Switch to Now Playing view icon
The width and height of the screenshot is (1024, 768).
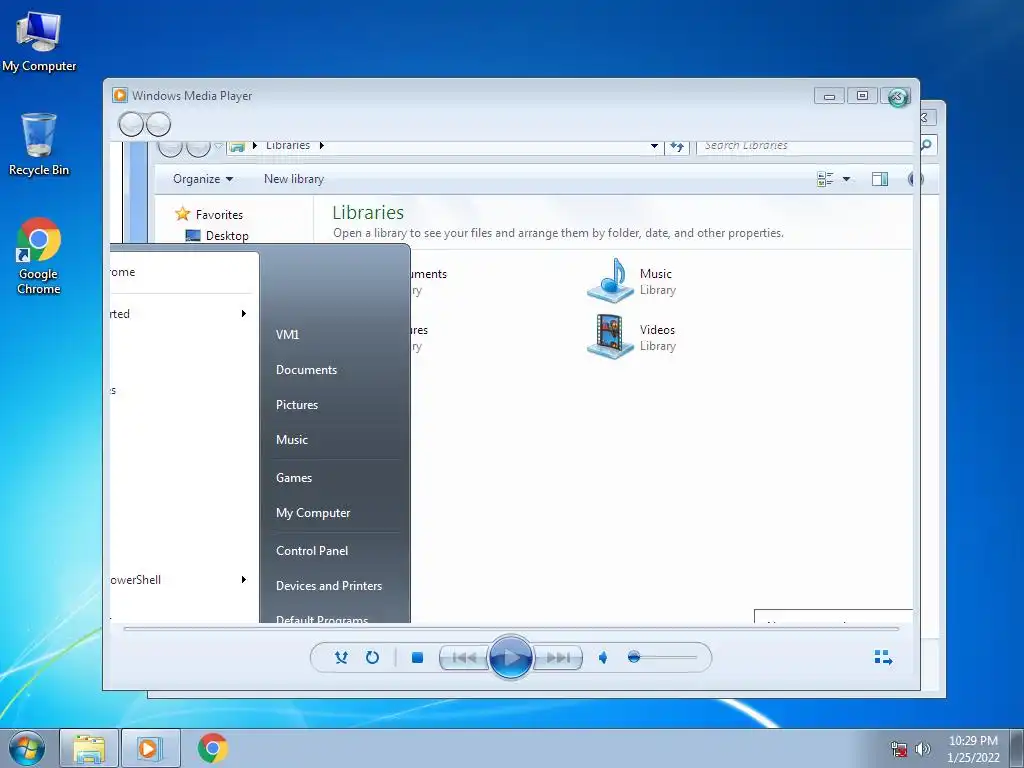pyautogui.click(x=883, y=658)
